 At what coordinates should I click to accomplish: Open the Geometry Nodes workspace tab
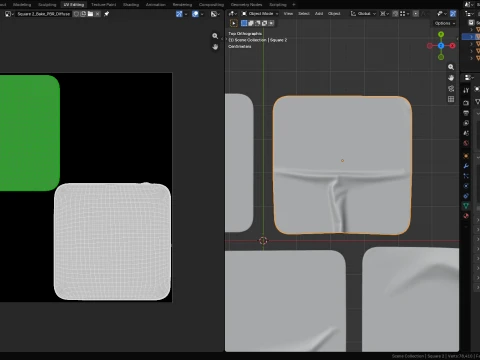[246, 5]
